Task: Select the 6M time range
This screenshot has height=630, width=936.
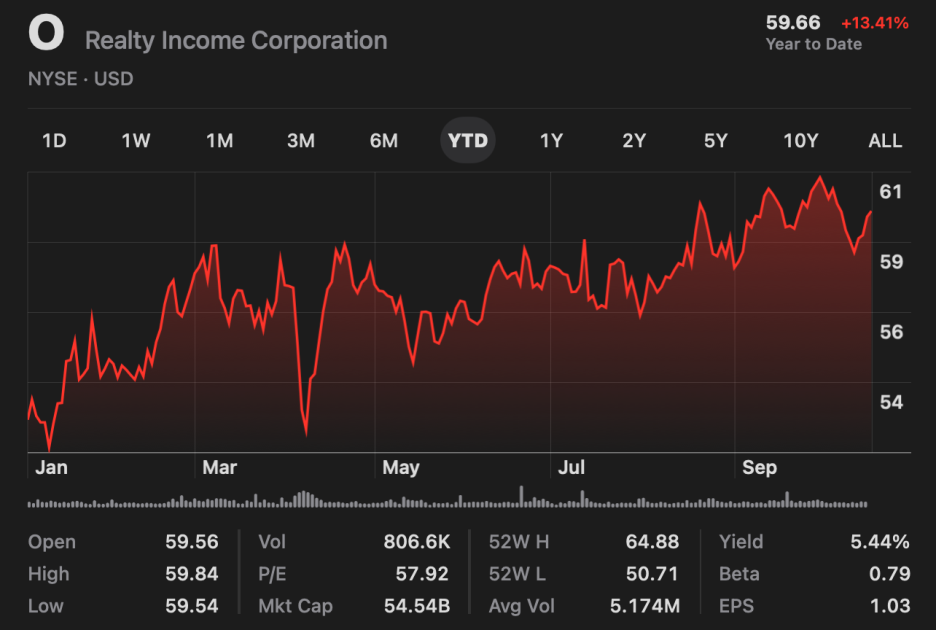Action: pos(383,140)
